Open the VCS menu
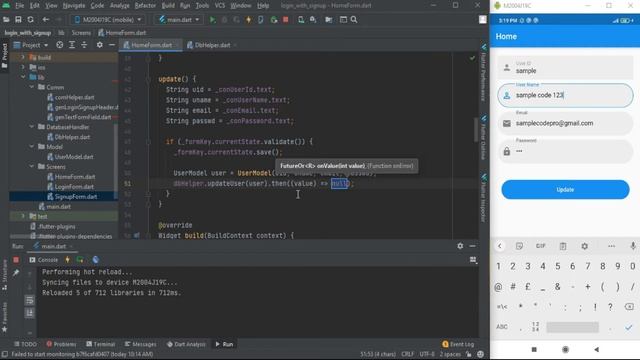640x360 pixels. (220, 6)
